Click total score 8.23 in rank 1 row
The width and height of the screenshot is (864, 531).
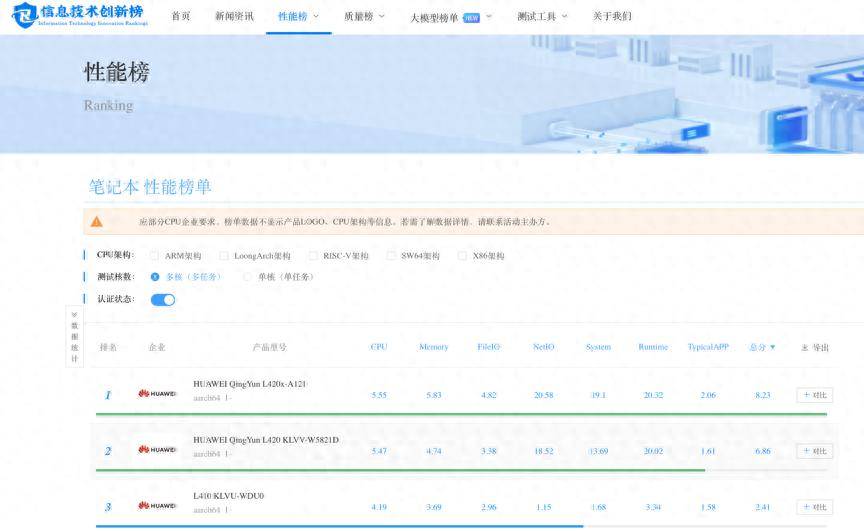pos(763,395)
